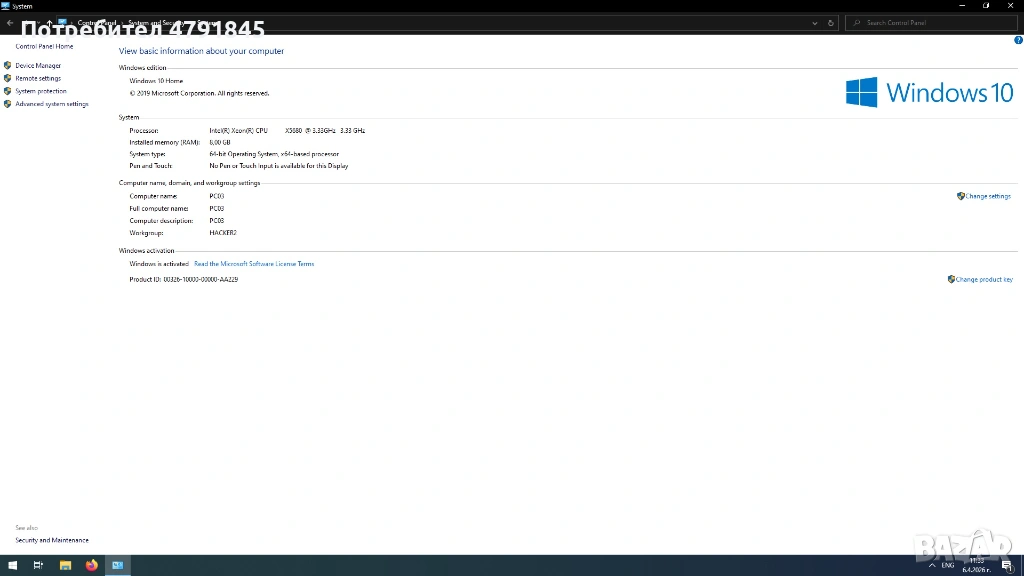The image size is (1024, 576).
Task: Open the notification Action Center
Action: (1007, 565)
